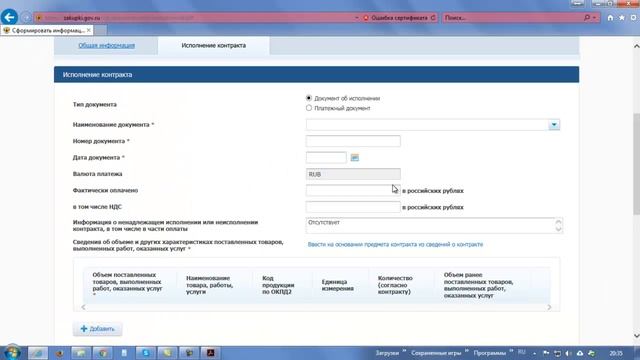
Task: Click link Ввести на основании предмета контракта
Action: coord(395,244)
